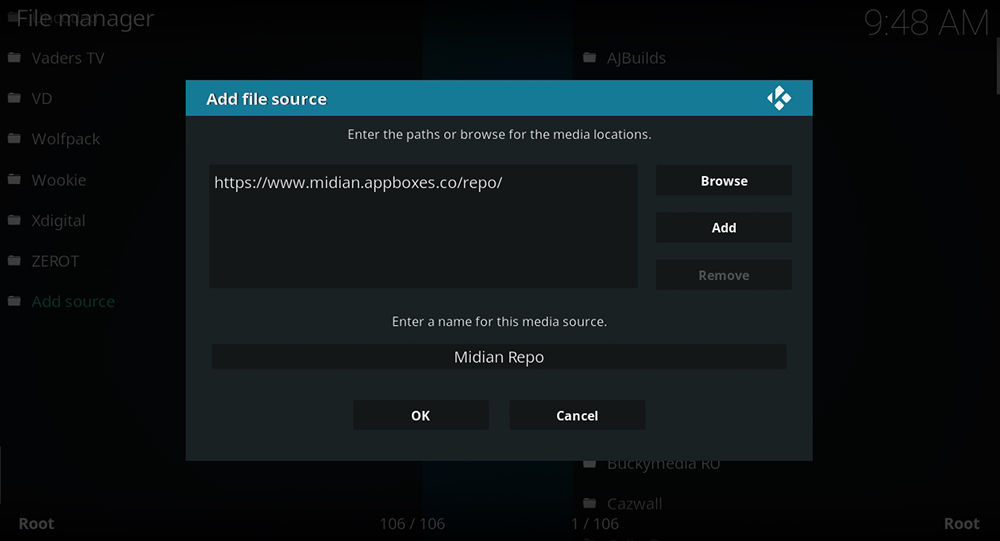Click Wookie folder icon

click(14, 179)
